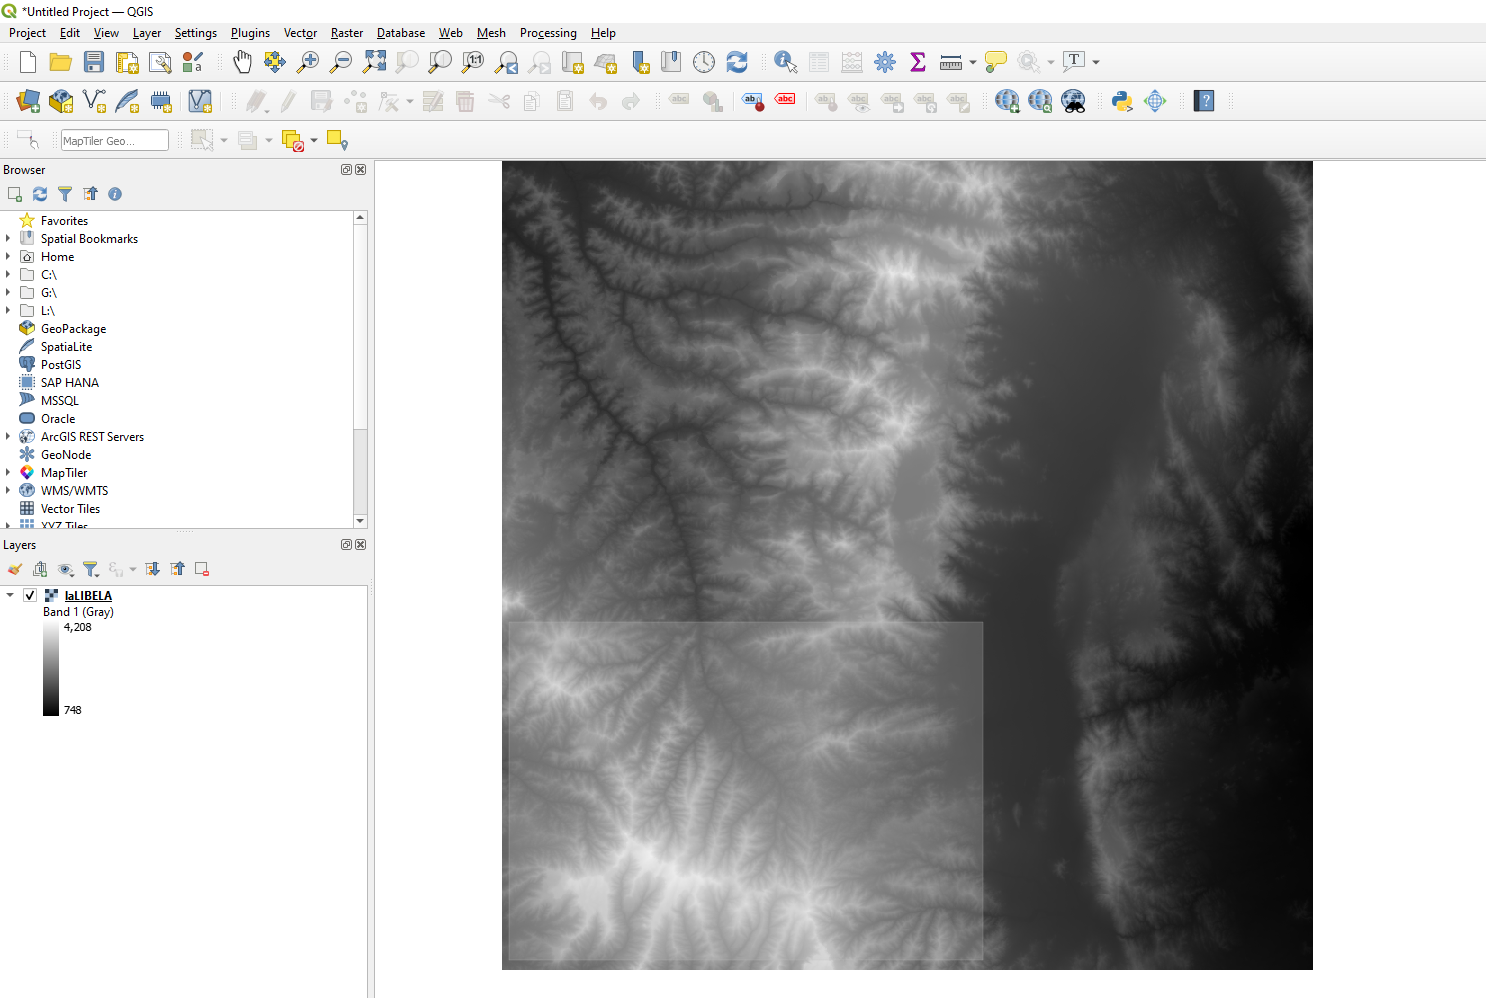Click the MapTiler Geo search field
The width and height of the screenshot is (1486, 998).
114,140
